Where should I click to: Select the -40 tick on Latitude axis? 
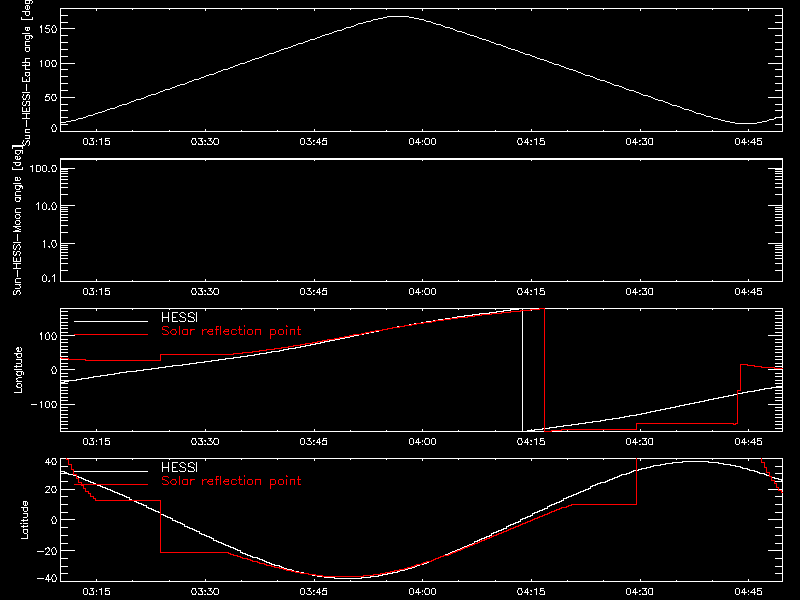pos(47,579)
